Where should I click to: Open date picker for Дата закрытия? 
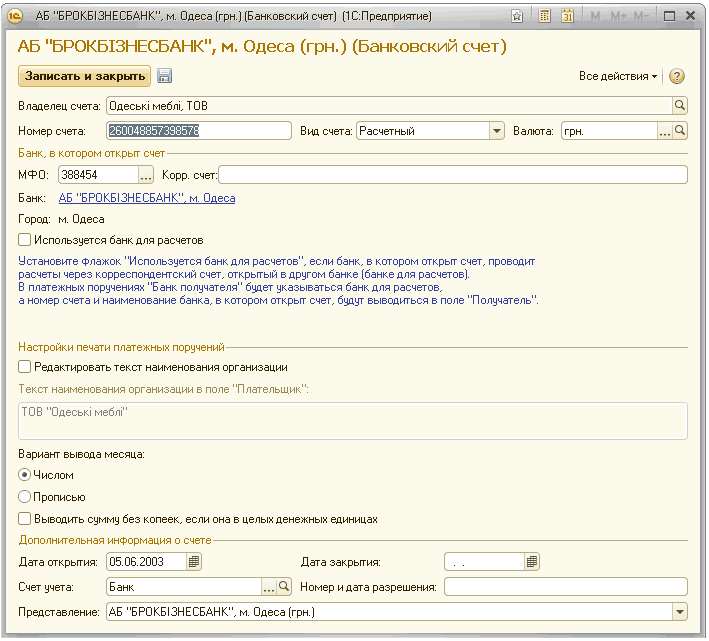click(532, 562)
